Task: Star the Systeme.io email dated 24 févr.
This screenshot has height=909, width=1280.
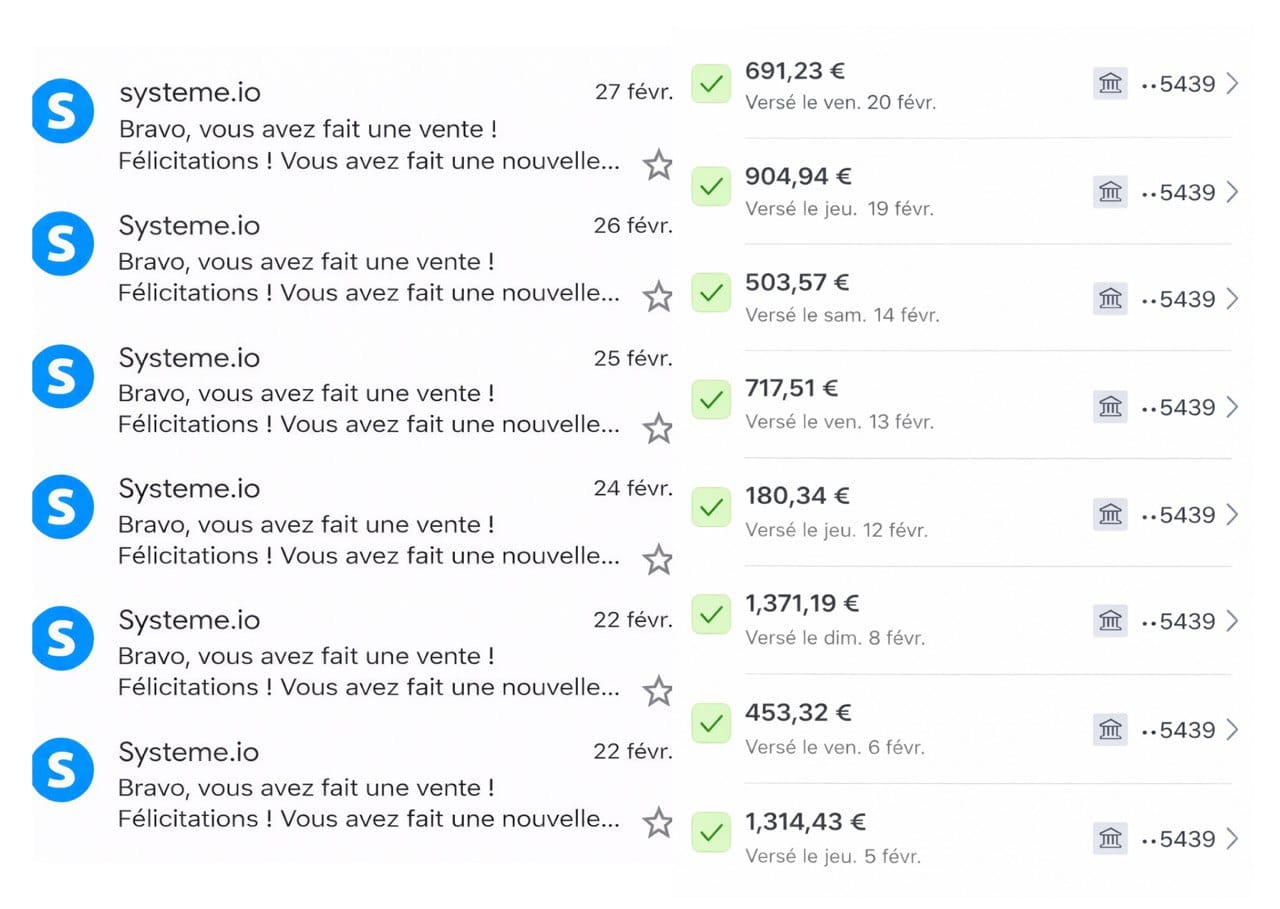Action: click(x=657, y=560)
